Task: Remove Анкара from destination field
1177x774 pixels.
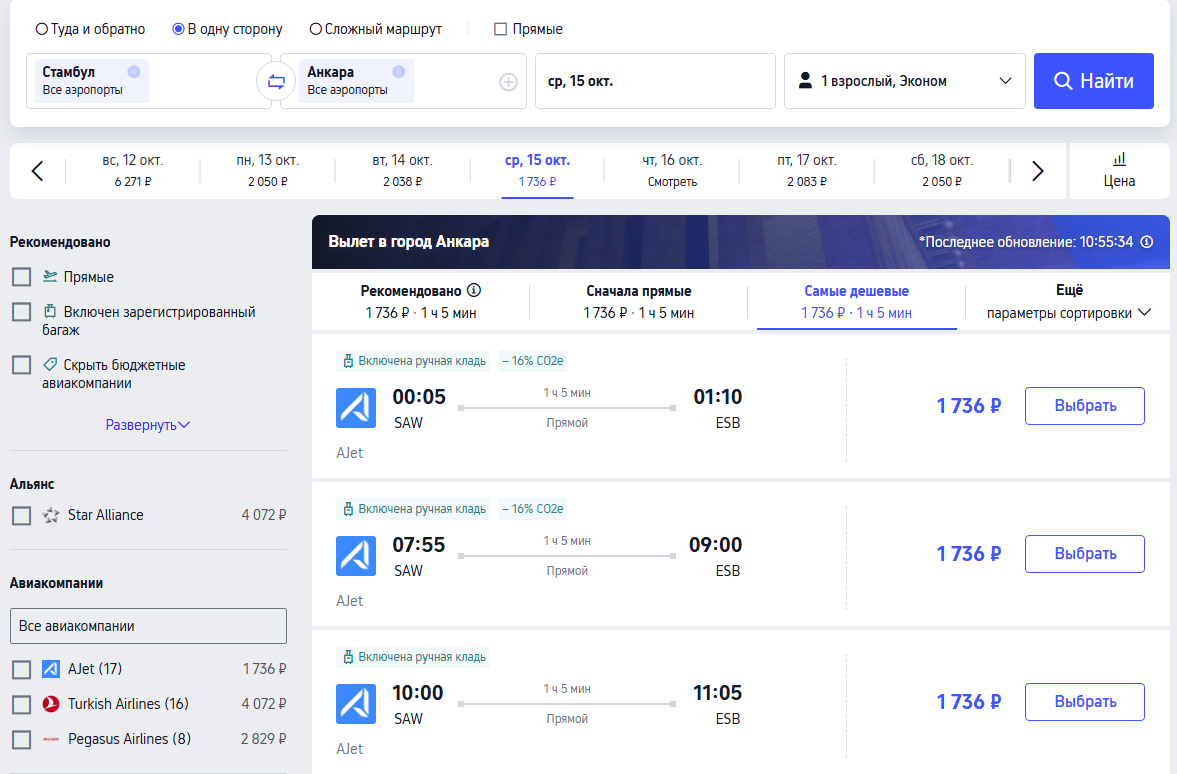Action: coord(399,71)
